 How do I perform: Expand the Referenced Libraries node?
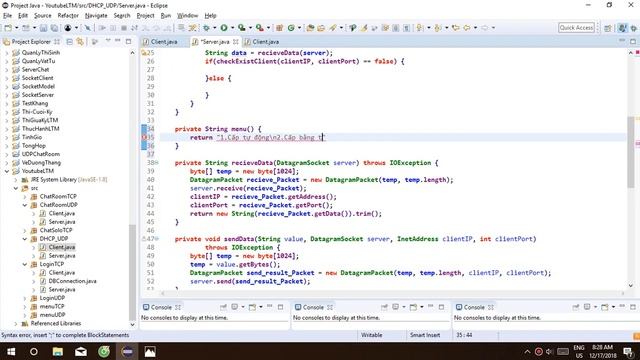tap(16, 324)
